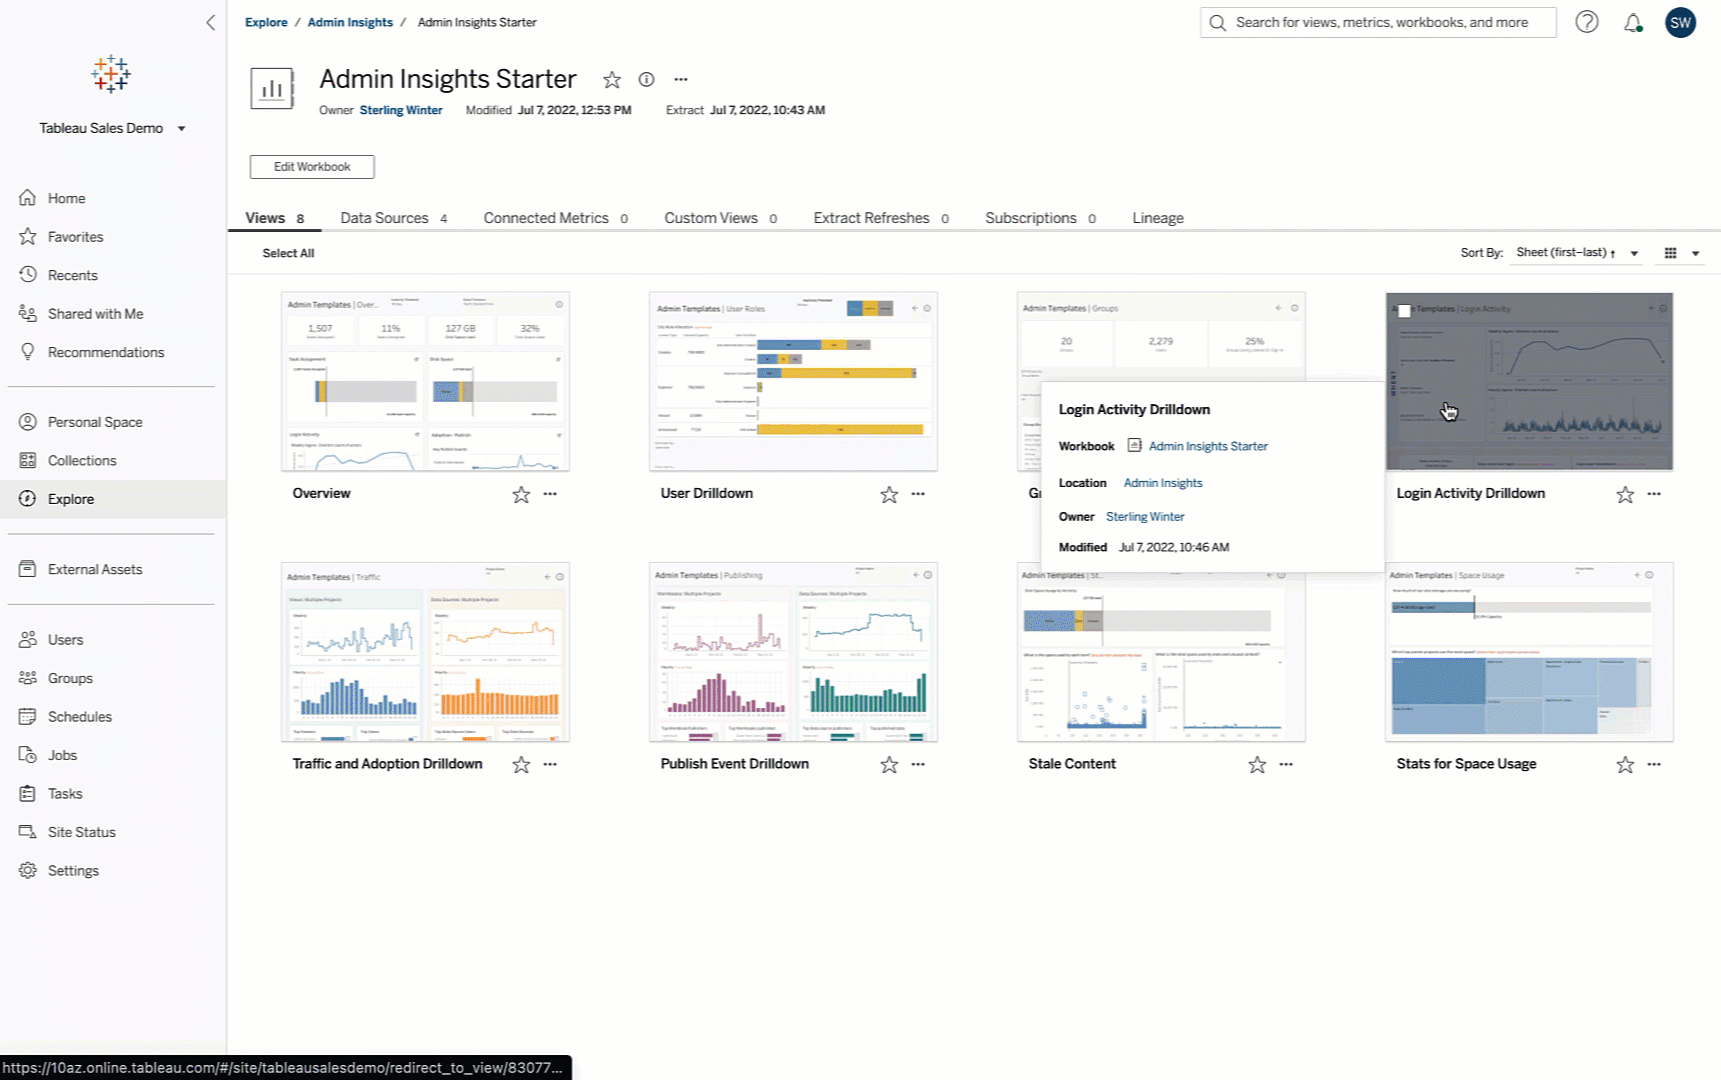The image size is (1721, 1080).
Task: Change grid view type dropdown
Action: coord(1681,253)
